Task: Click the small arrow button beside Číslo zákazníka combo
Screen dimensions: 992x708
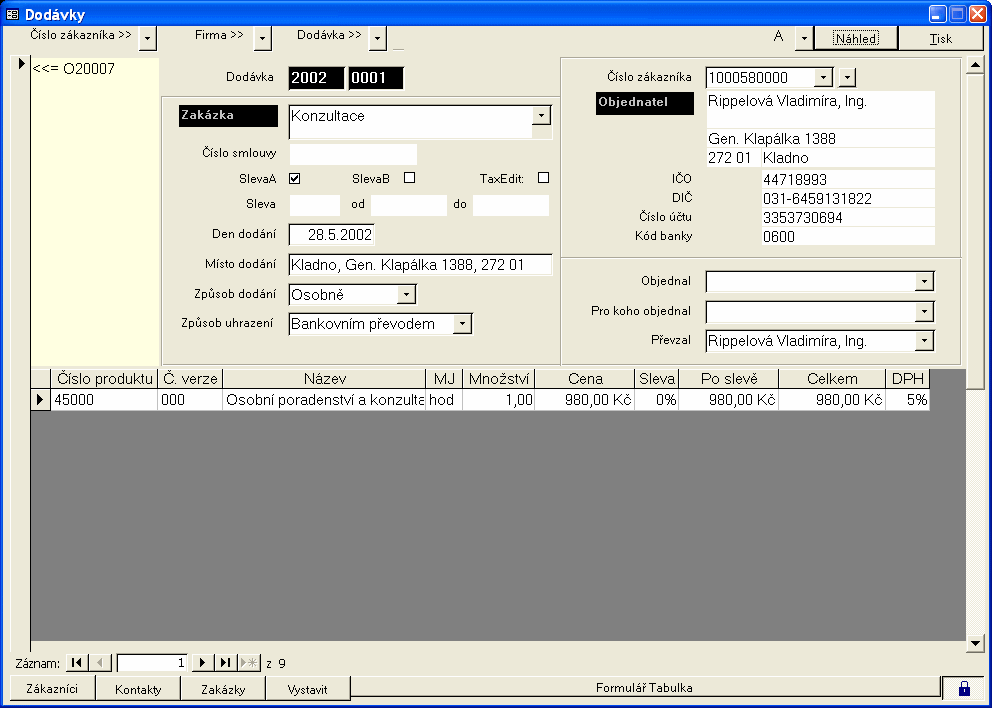Action: click(x=847, y=78)
